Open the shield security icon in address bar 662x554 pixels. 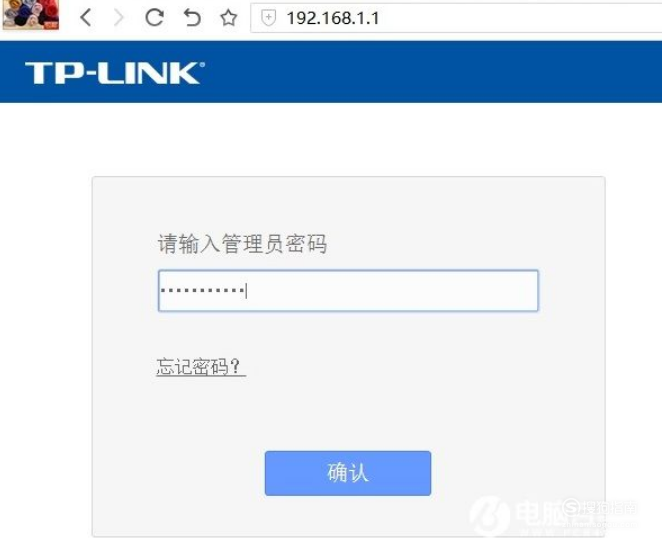[269, 18]
